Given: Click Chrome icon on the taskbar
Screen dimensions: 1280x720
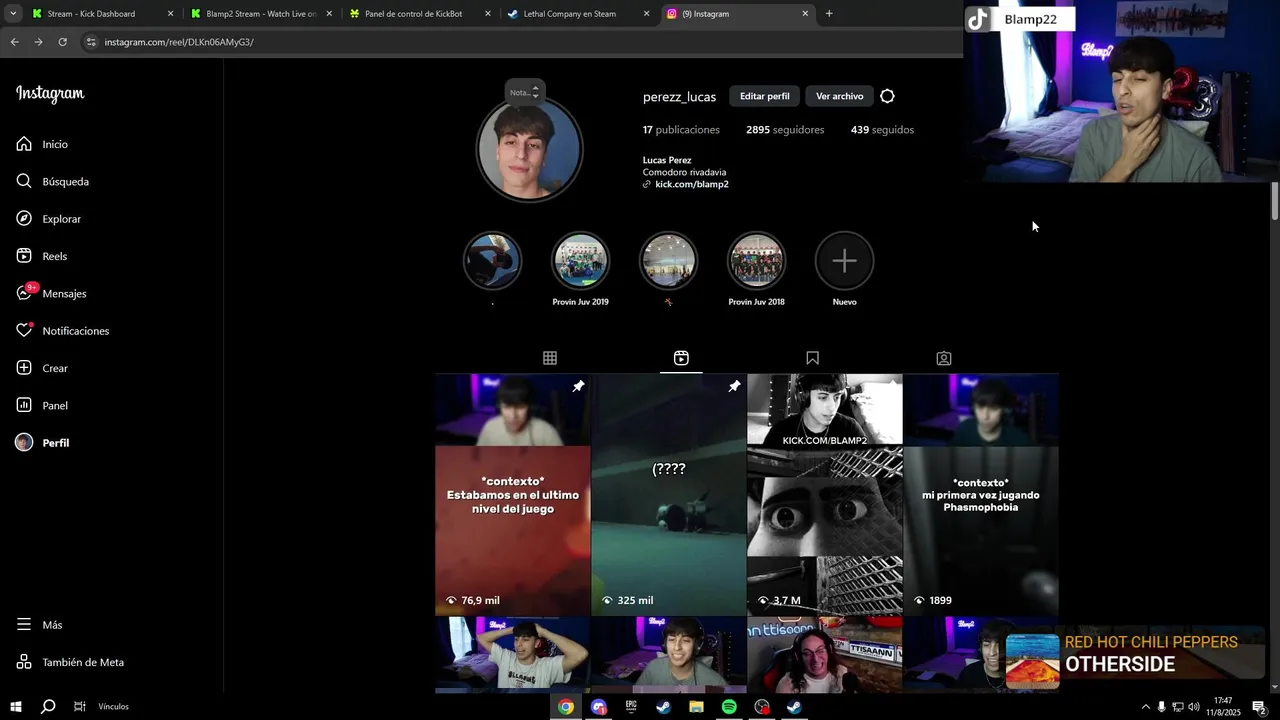Looking at the screenshot, I should click(566, 707).
